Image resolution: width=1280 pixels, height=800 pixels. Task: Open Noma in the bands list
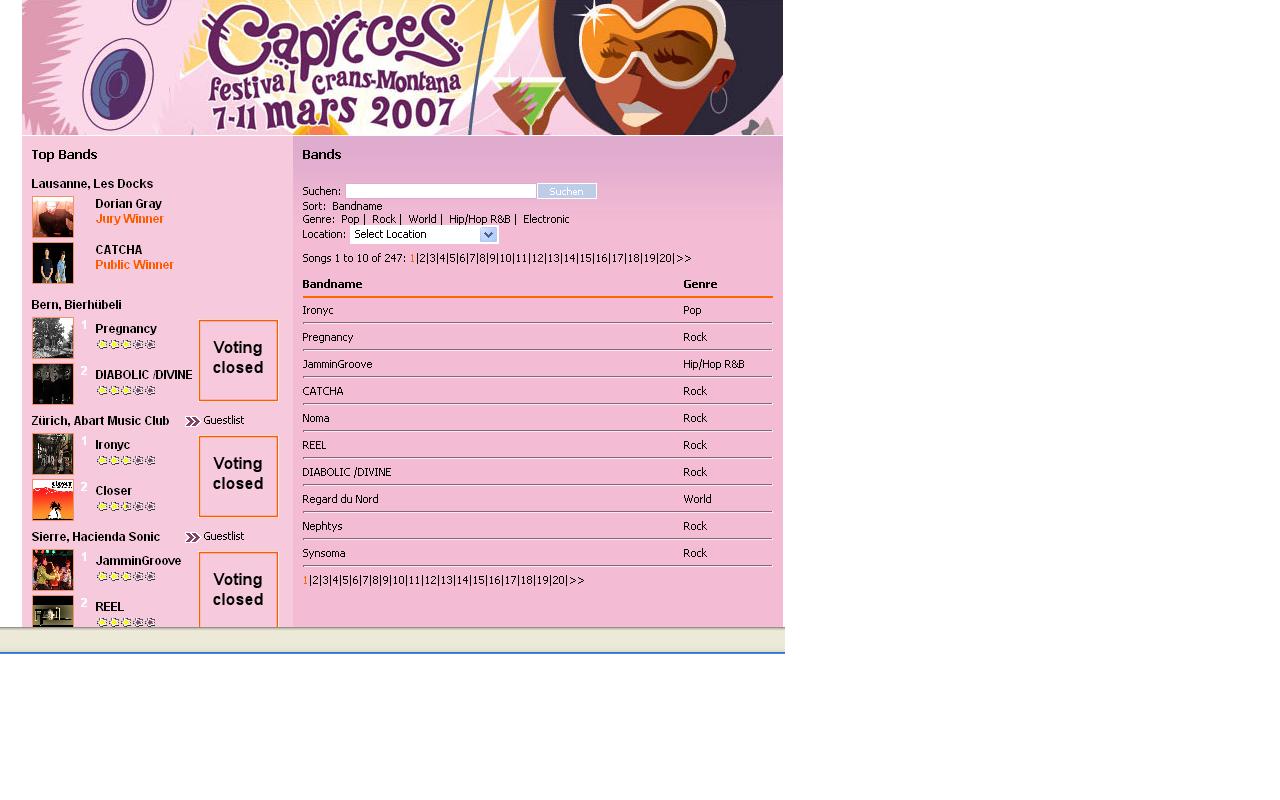(x=316, y=418)
